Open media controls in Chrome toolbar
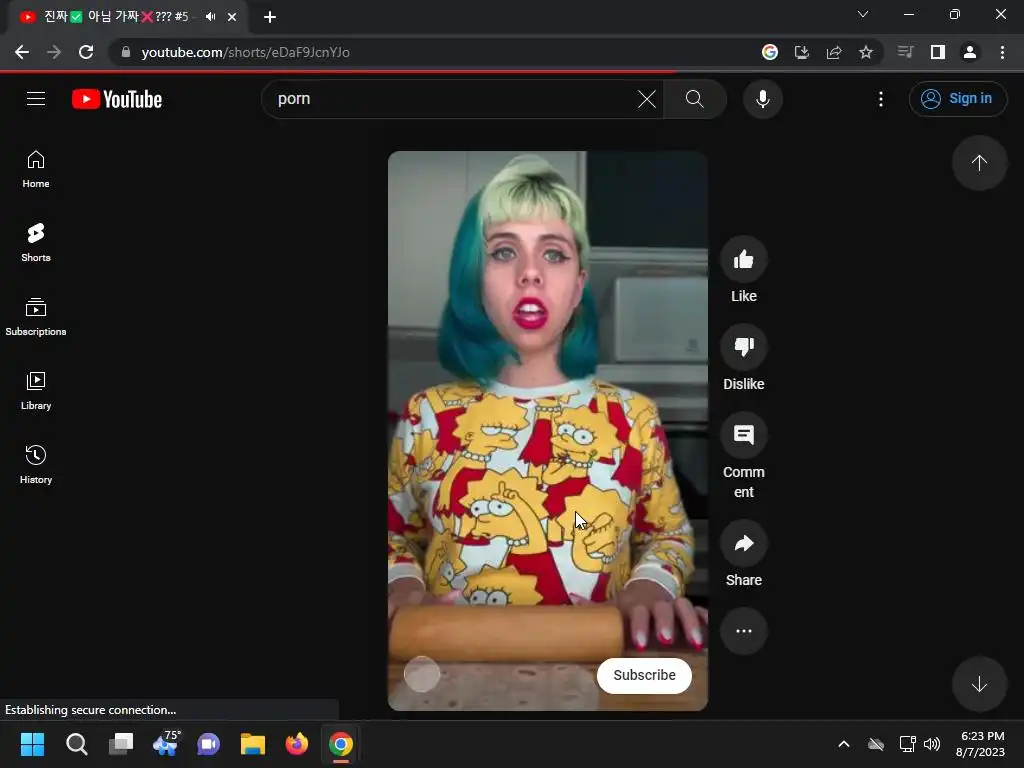This screenshot has height=768, width=1024. click(x=905, y=52)
